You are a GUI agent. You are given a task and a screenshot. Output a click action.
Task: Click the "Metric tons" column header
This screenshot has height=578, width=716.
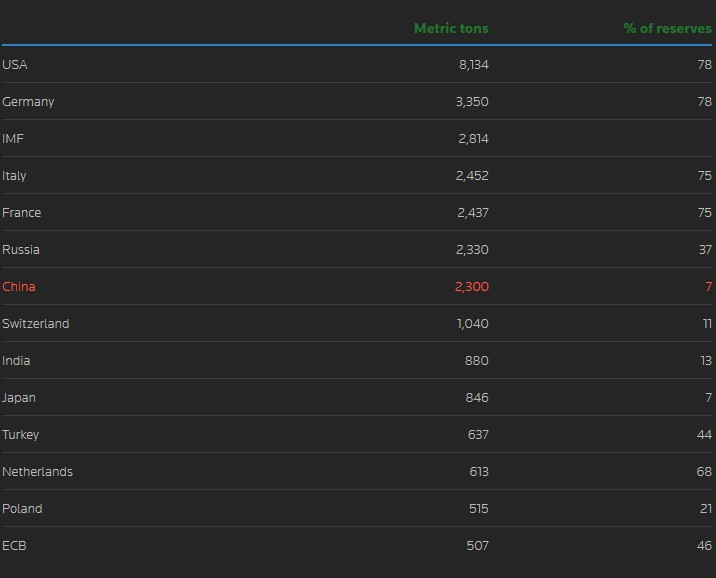tap(451, 28)
